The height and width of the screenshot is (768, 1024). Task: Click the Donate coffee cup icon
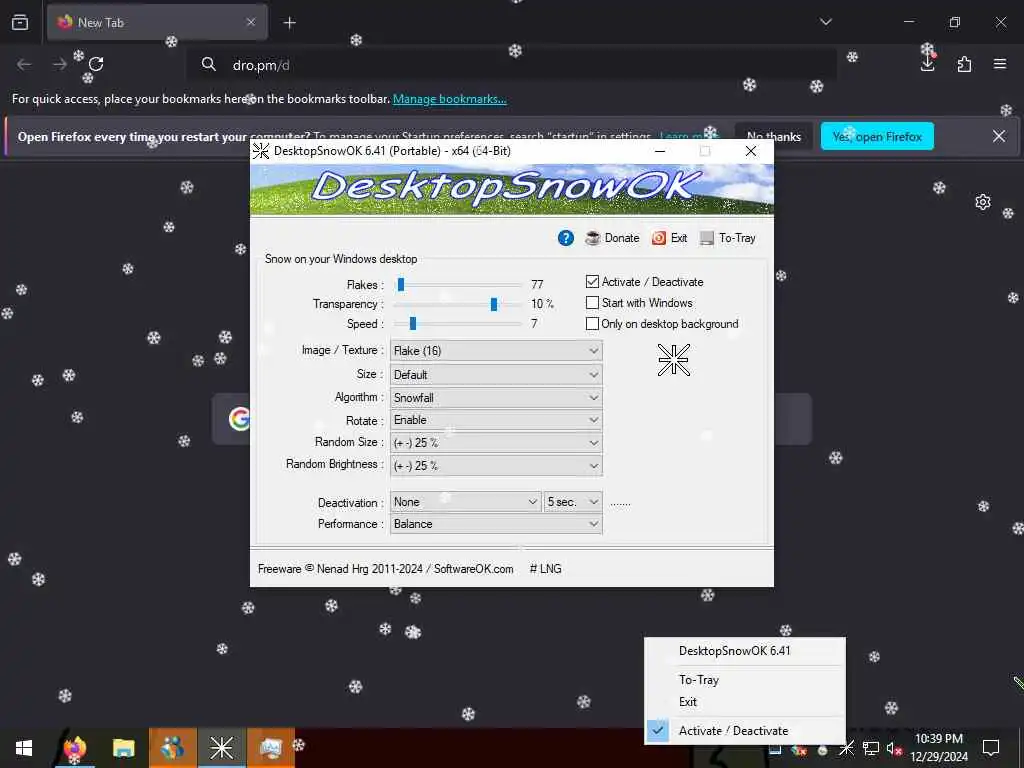[592, 238]
